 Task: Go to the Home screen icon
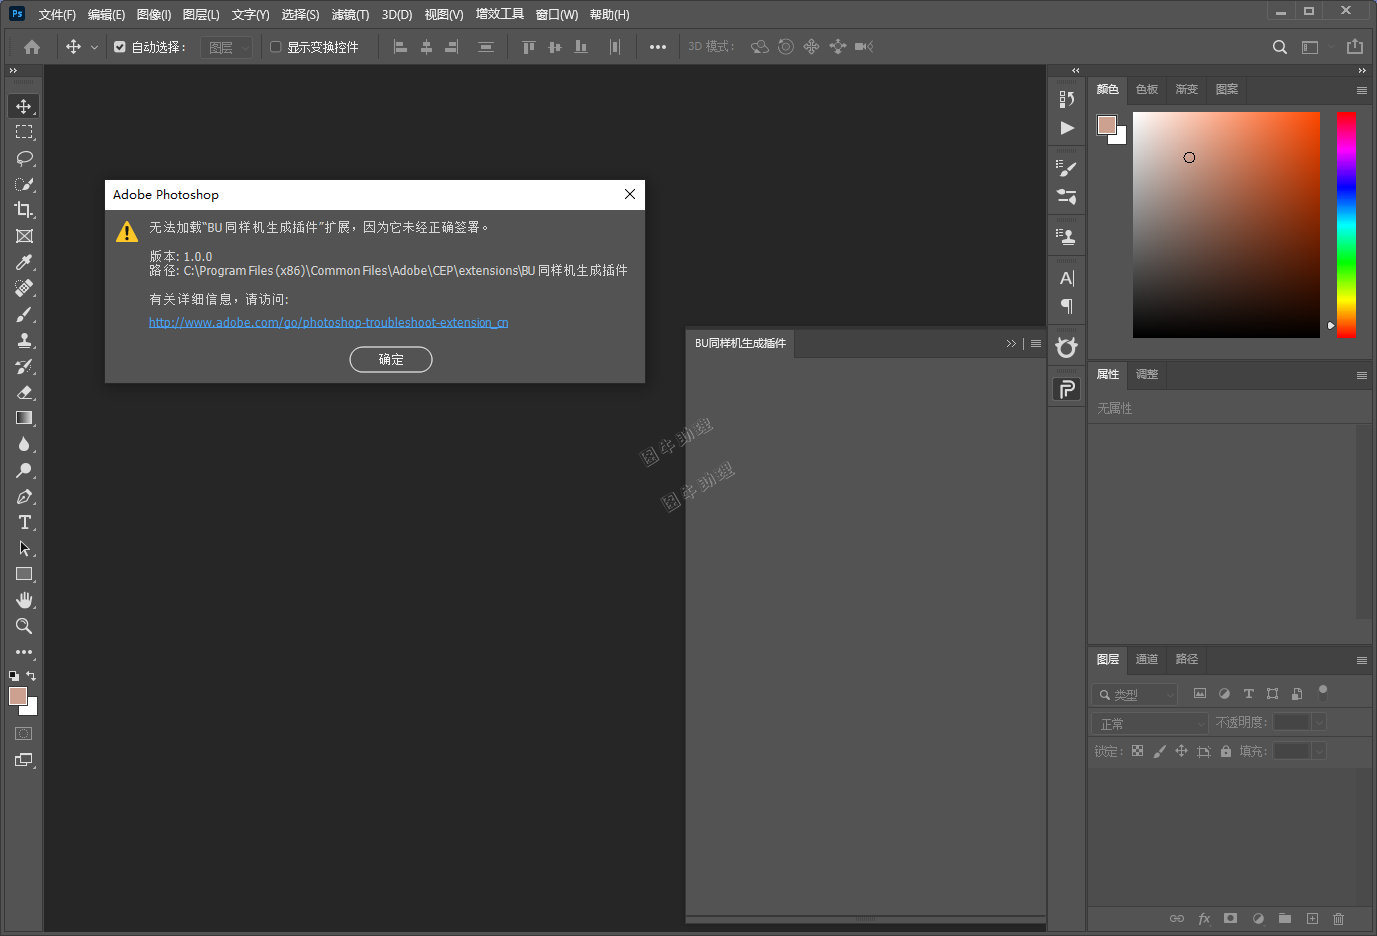click(x=32, y=47)
